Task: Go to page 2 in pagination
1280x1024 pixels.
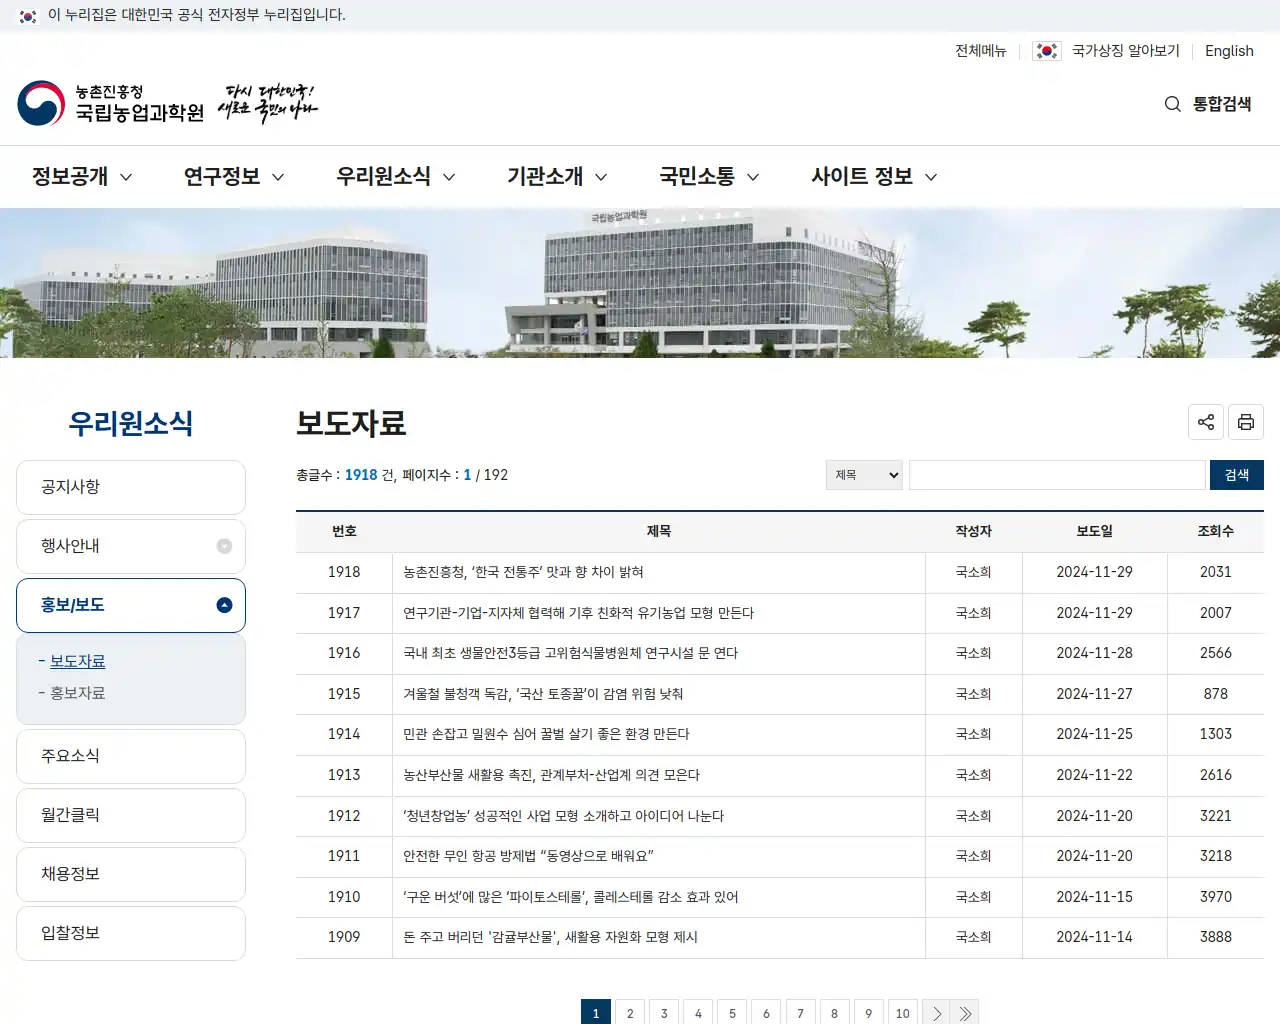Action: point(630,1013)
